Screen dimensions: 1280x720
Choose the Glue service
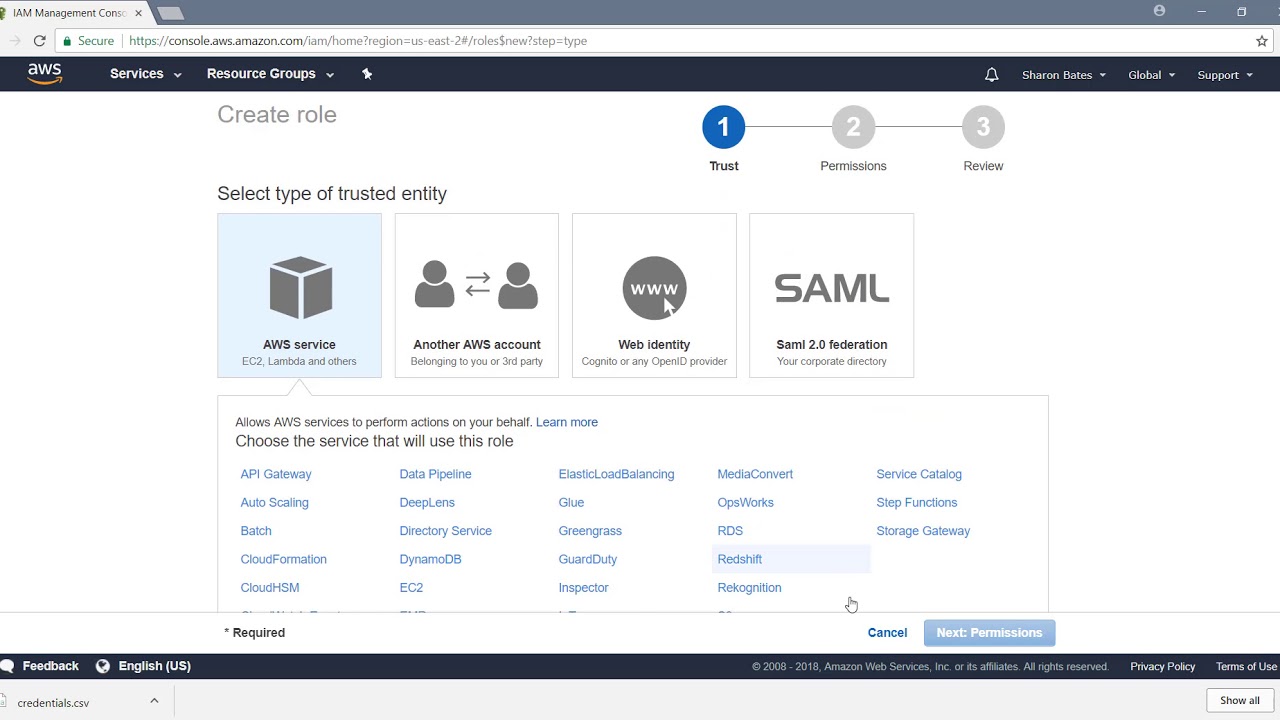(571, 503)
